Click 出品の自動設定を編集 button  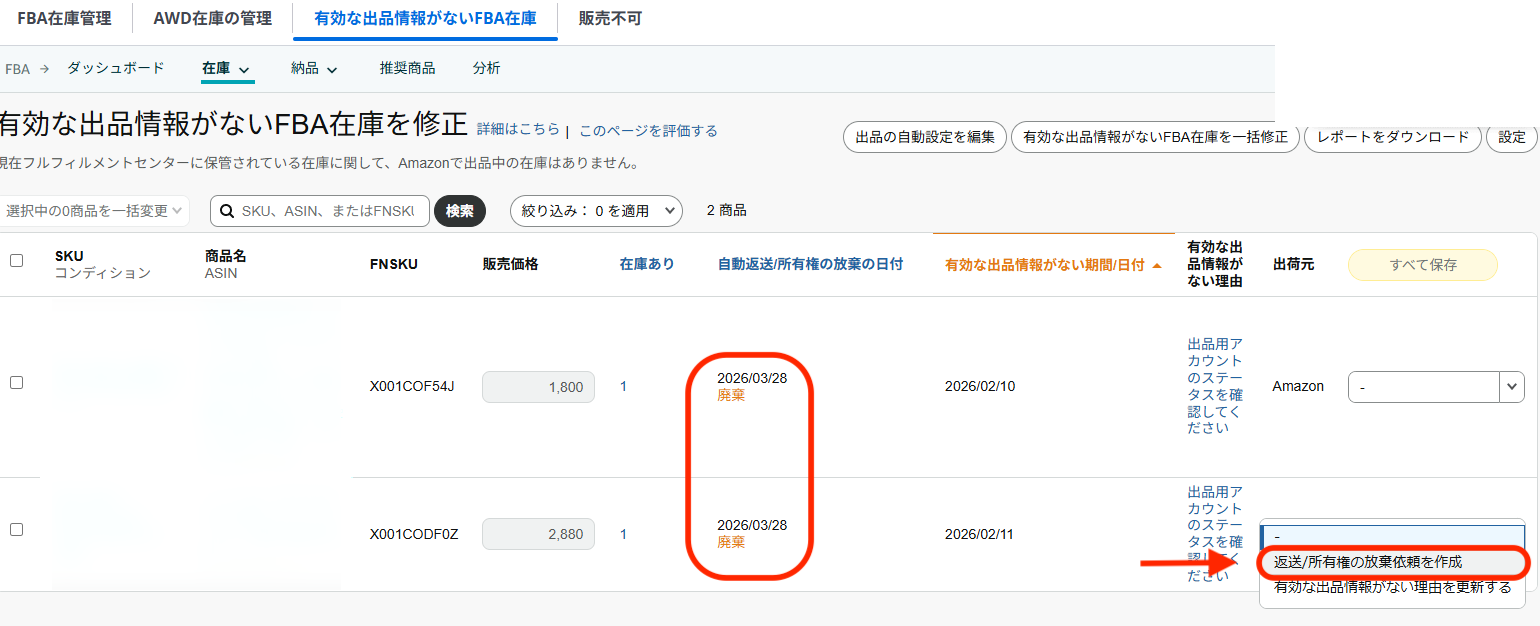(x=924, y=137)
